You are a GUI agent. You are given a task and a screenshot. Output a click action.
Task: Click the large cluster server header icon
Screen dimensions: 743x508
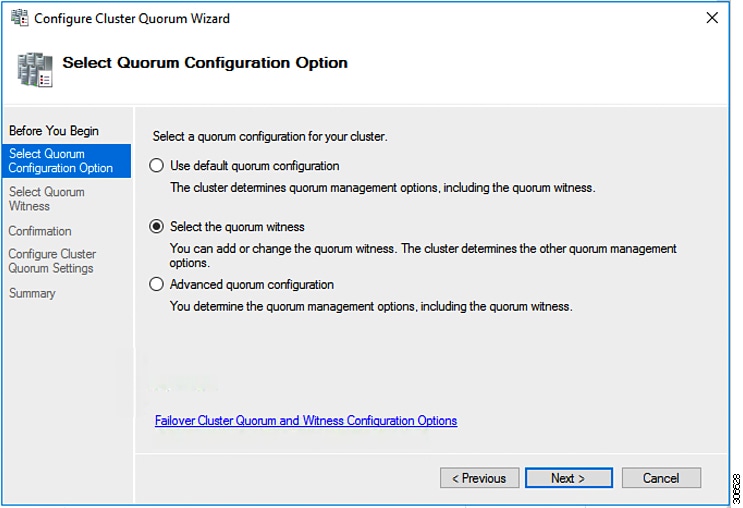tap(34, 68)
